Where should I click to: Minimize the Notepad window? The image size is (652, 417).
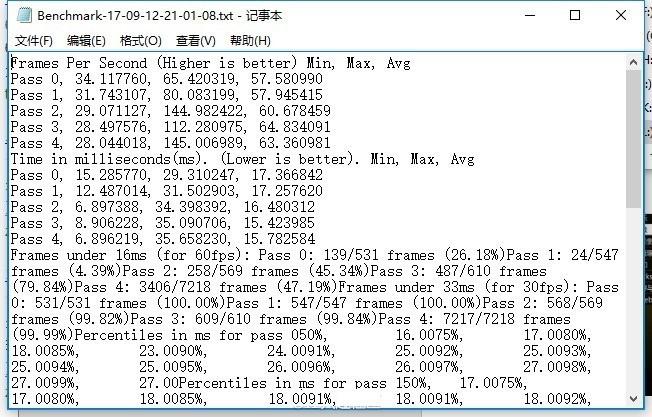point(530,16)
